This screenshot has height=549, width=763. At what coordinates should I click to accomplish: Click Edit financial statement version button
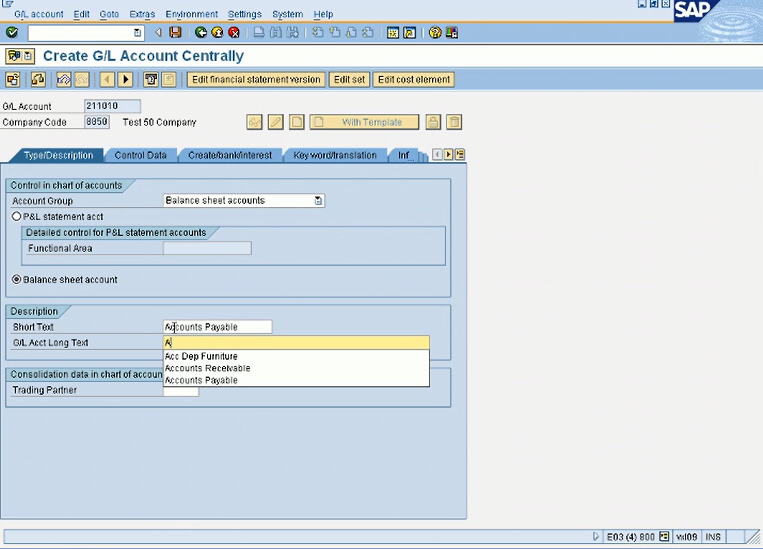pyautogui.click(x=256, y=79)
